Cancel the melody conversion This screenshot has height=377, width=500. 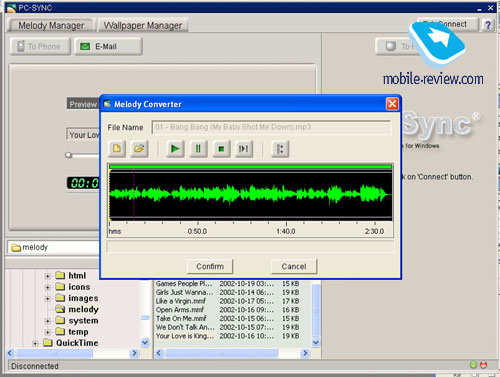pyautogui.click(x=294, y=266)
